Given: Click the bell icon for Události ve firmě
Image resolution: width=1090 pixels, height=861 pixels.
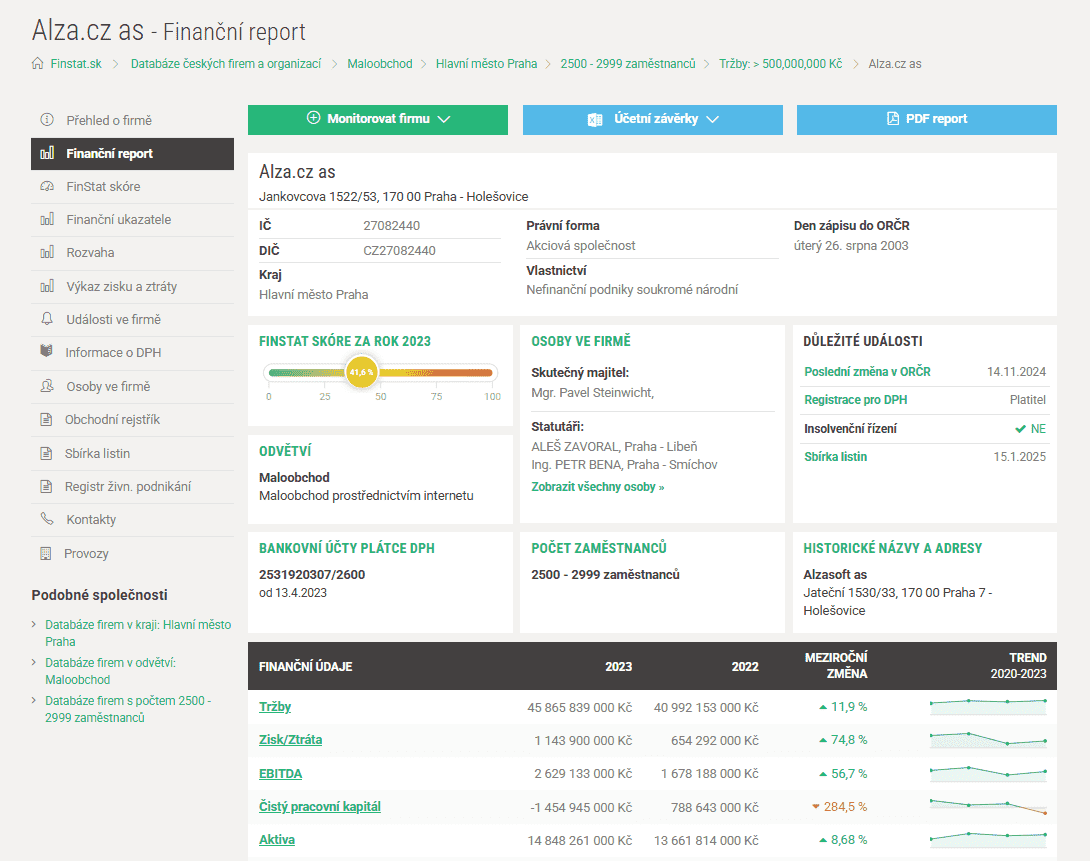Looking at the screenshot, I should point(47,319).
